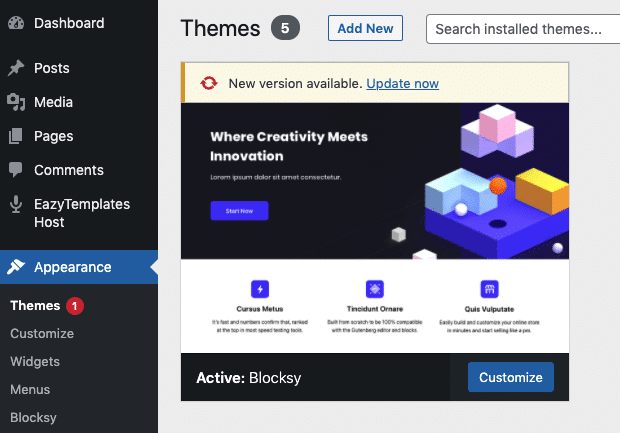
Task: Click the Pages stacked-sheets icon
Action: (x=15, y=136)
